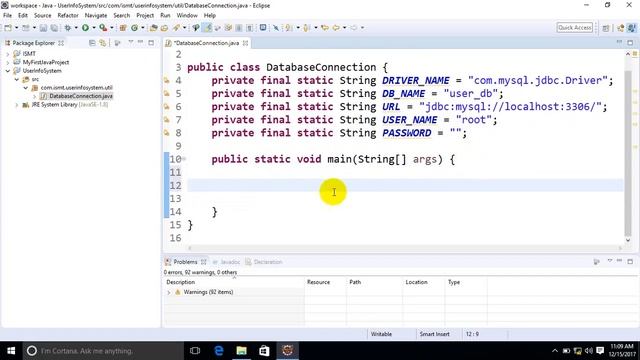Switch to the Java EE perspective icon
The image size is (640, 360).
621,28
